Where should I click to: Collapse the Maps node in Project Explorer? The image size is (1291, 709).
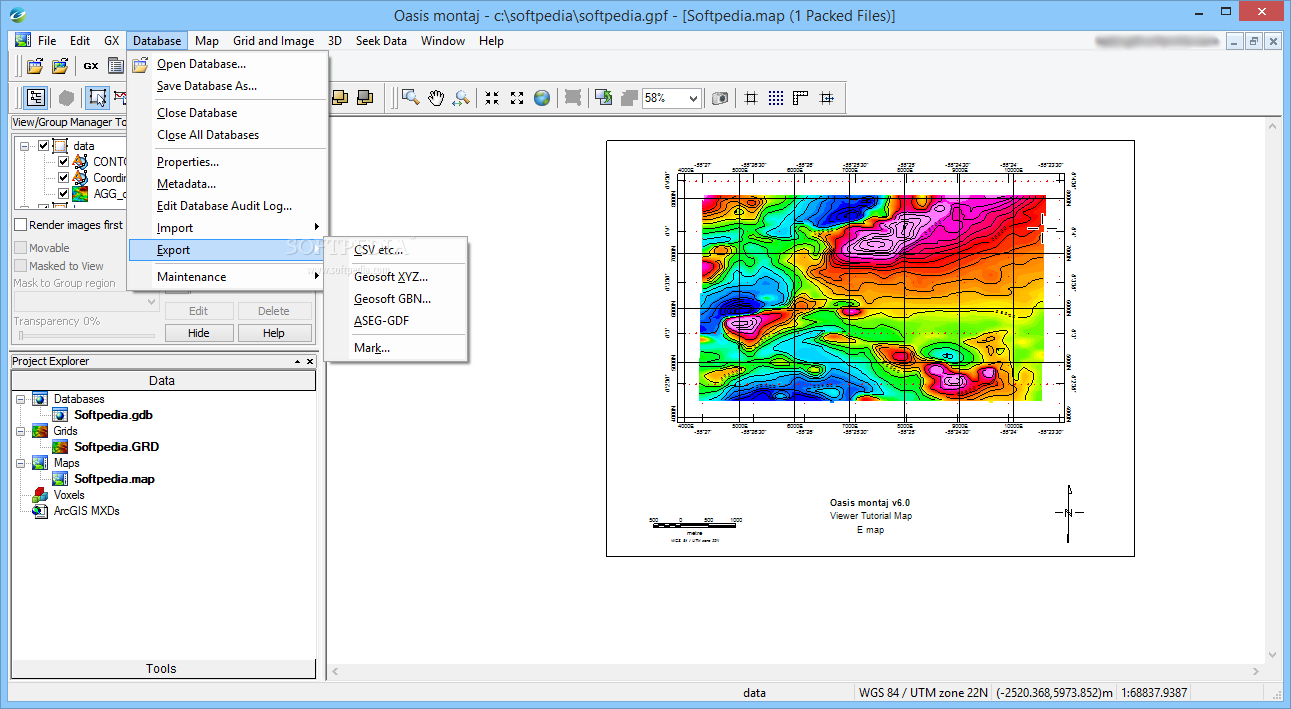22,463
